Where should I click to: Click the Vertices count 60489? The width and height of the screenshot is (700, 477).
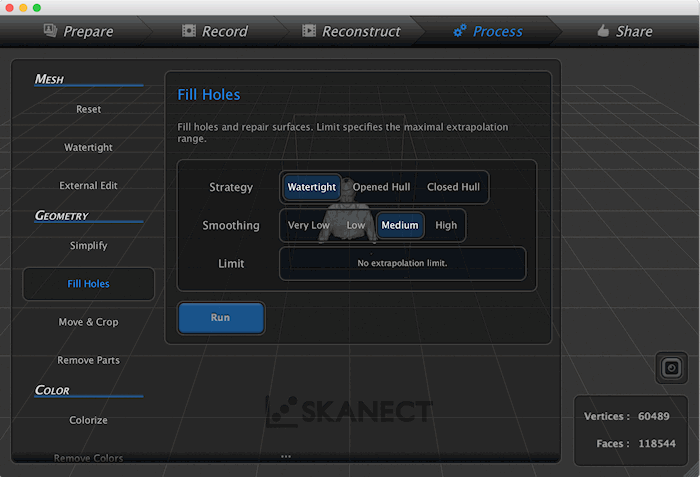click(654, 416)
